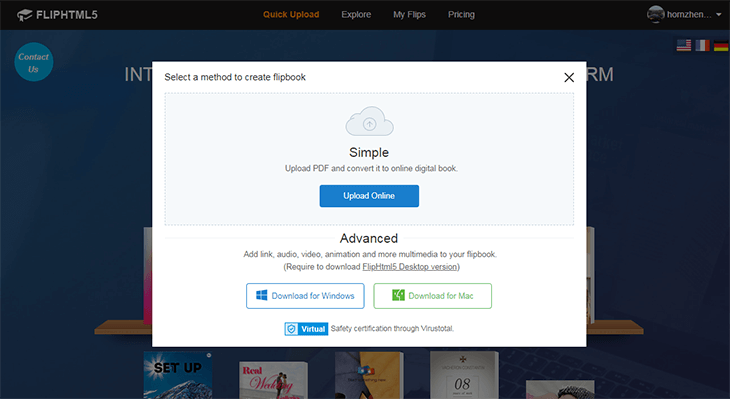Click the Upload Online button
The height and width of the screenshot is (399, 730).
(369, 196)
